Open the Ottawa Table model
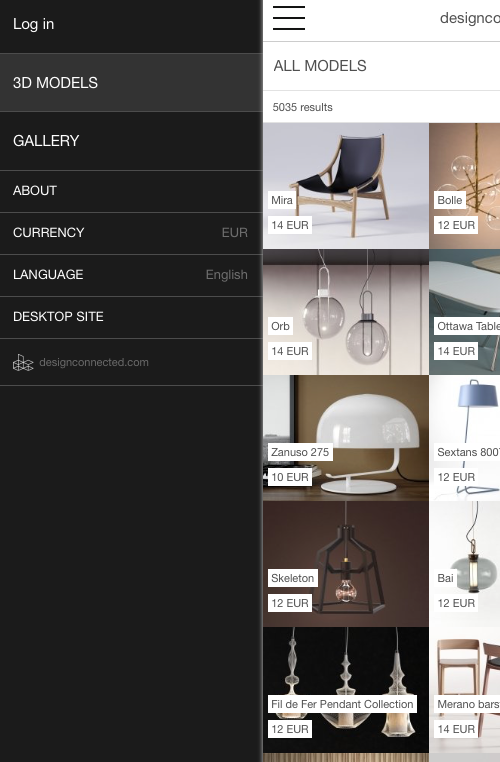This screenshot has height=762, width=500. (465, 312)
